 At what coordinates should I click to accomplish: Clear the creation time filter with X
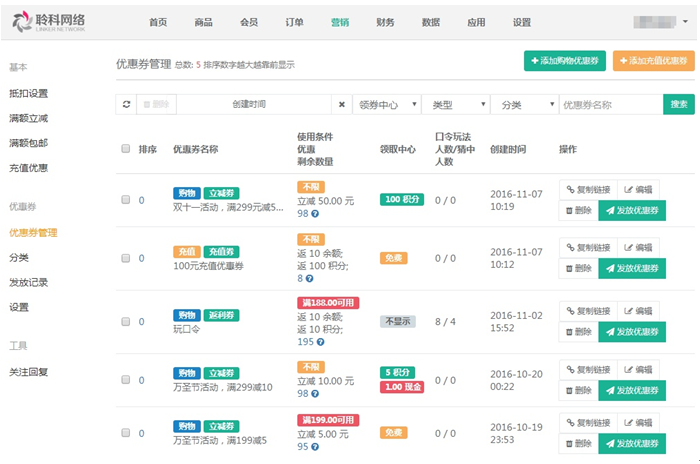click(342, 104)
